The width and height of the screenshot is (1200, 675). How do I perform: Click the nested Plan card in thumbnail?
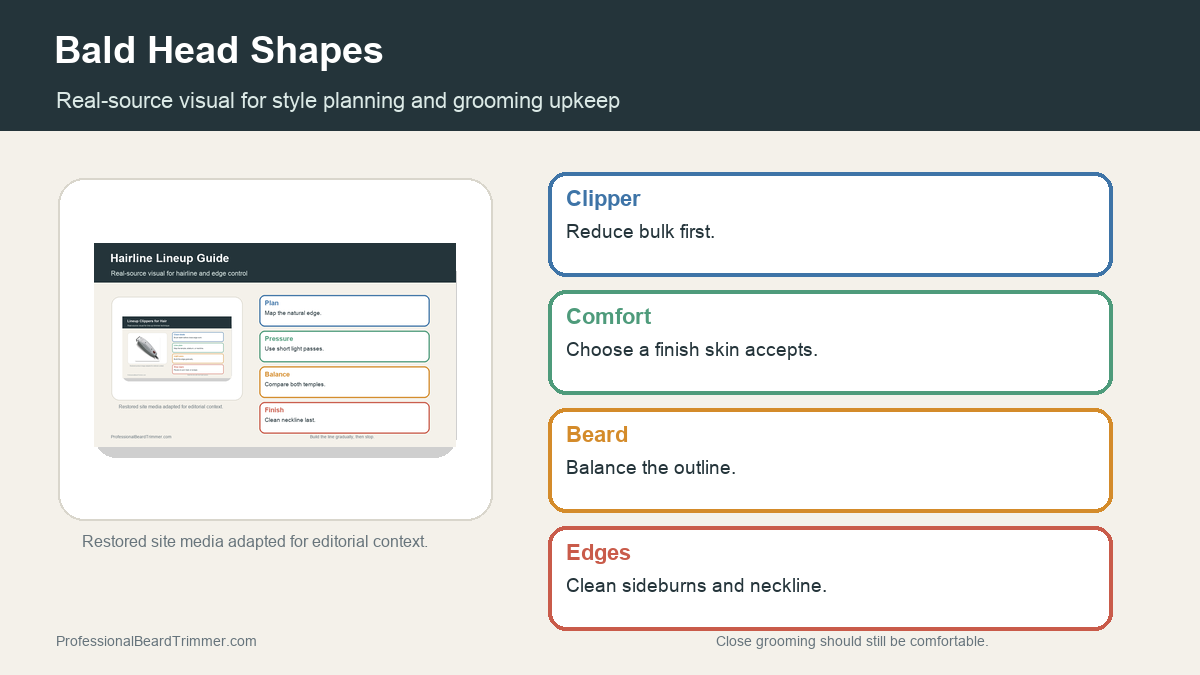(344, 311)
